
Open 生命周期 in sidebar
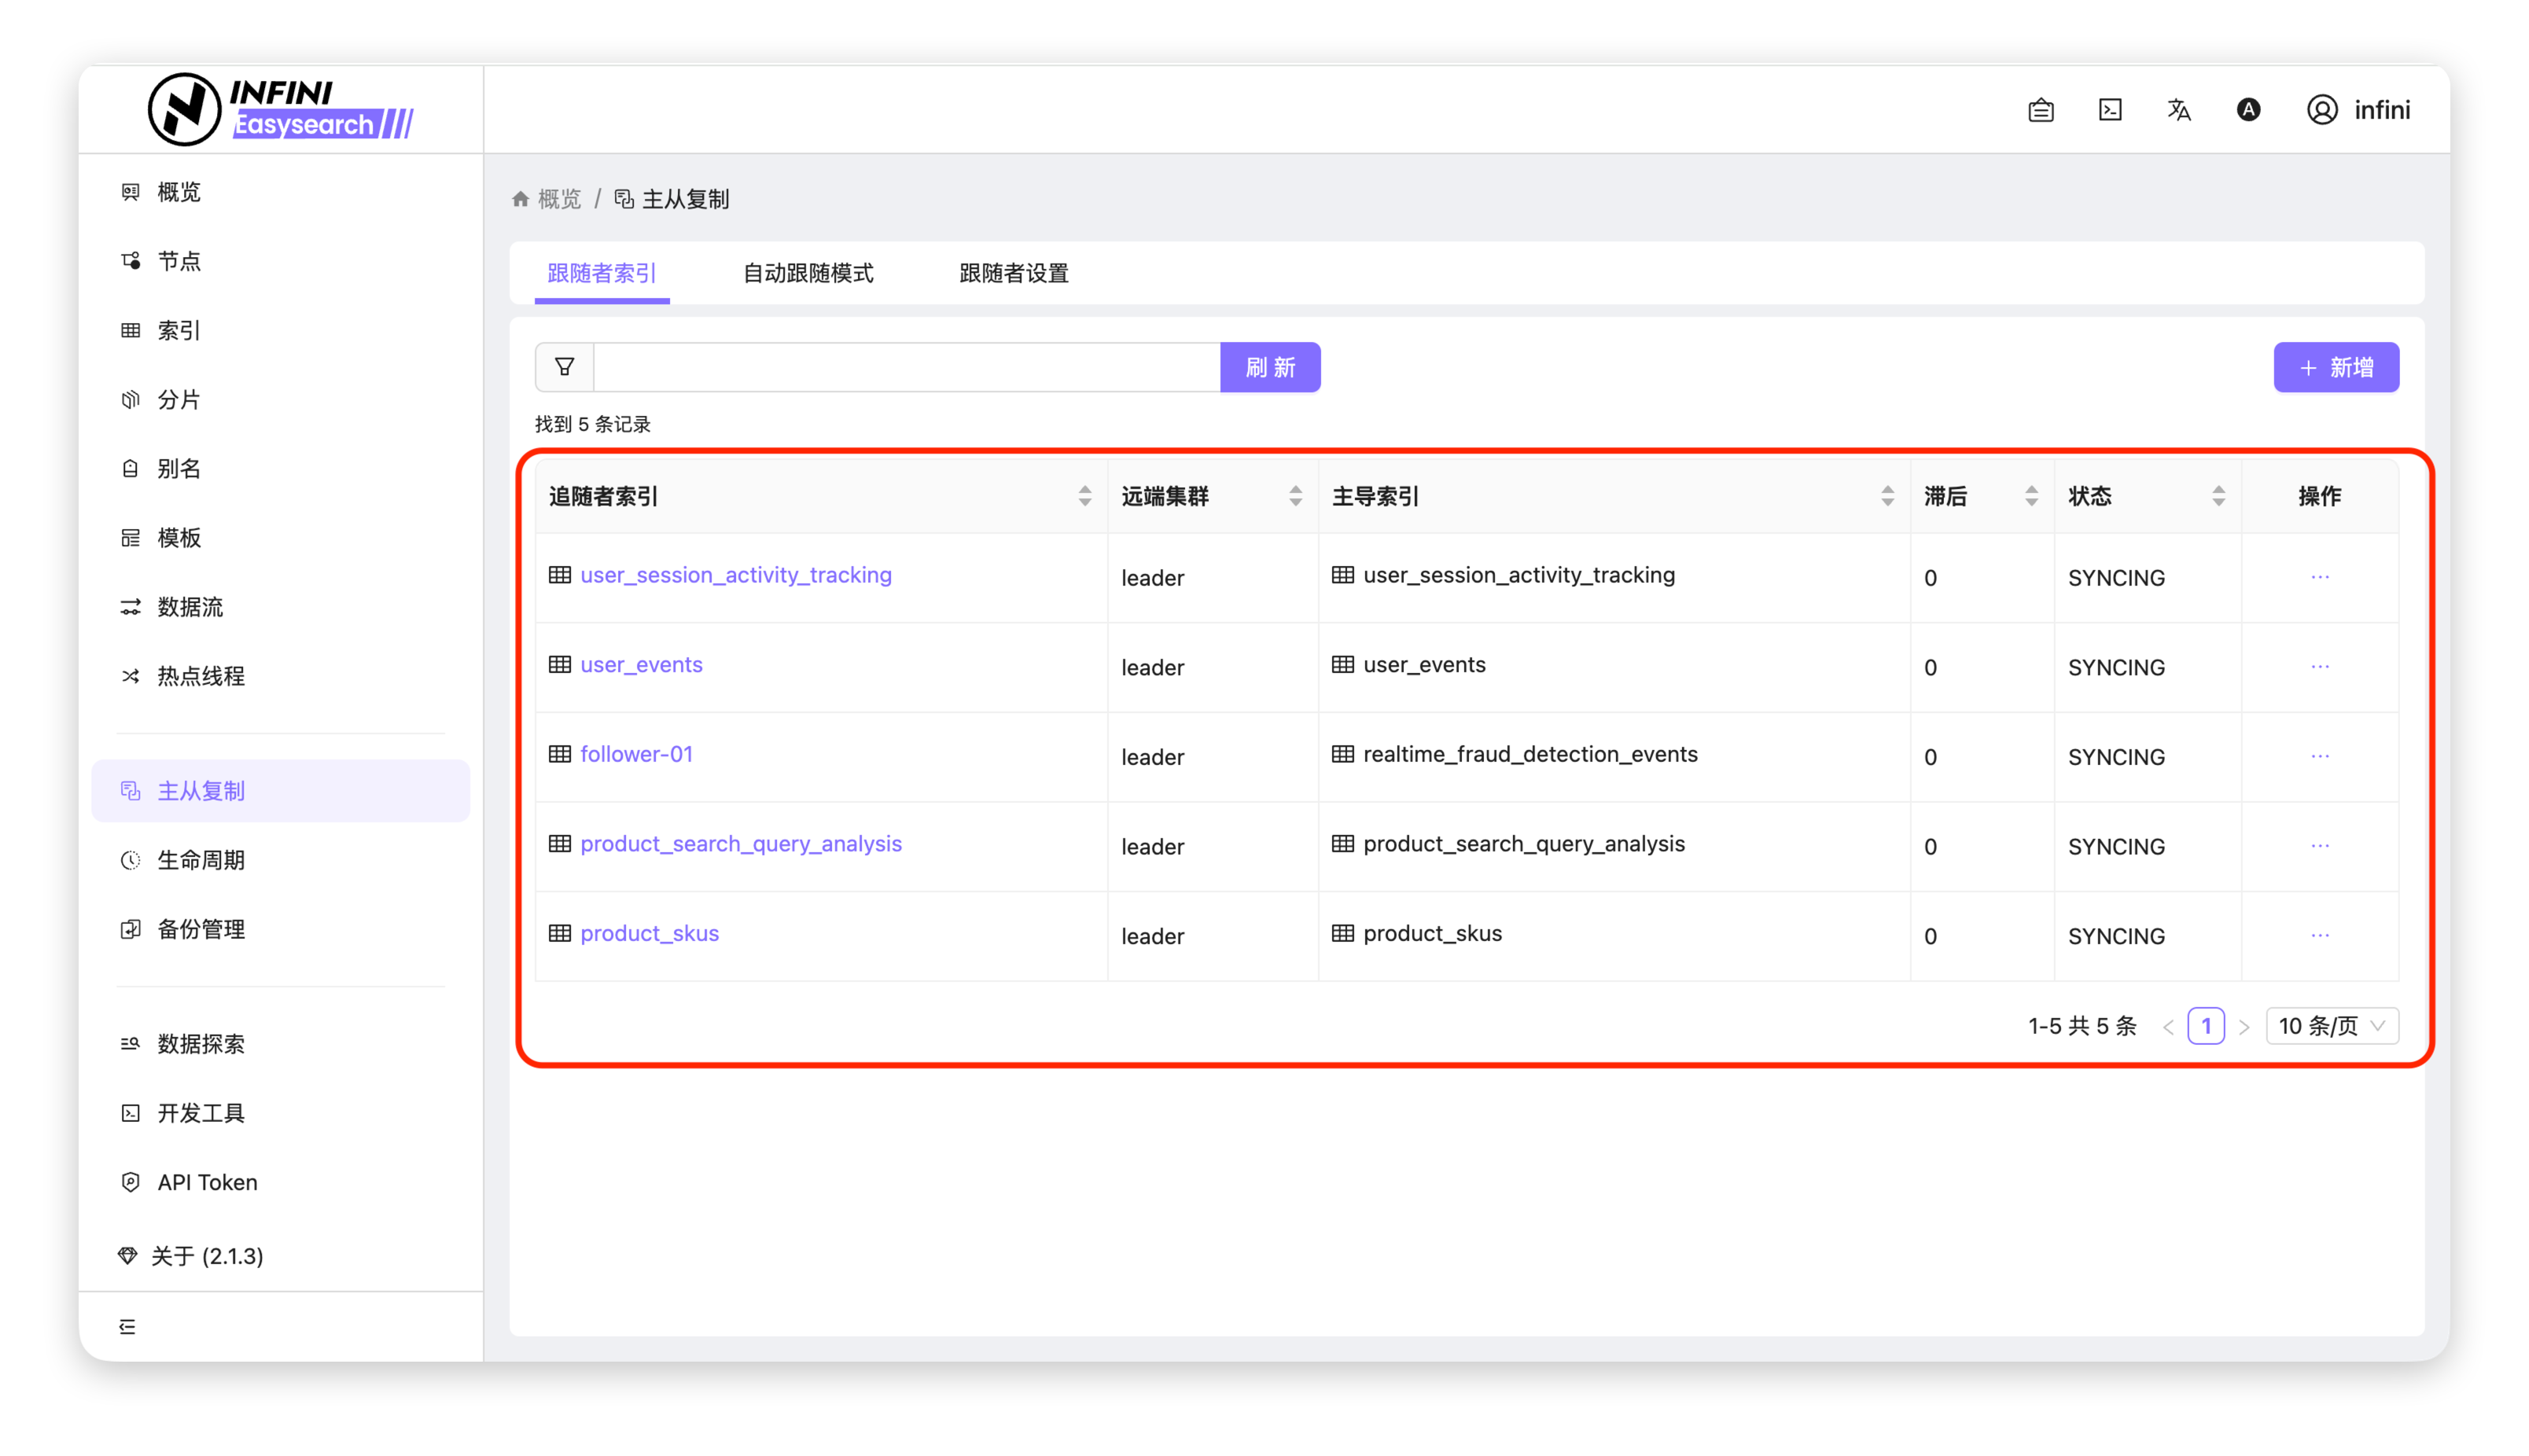tap(201, 860)
